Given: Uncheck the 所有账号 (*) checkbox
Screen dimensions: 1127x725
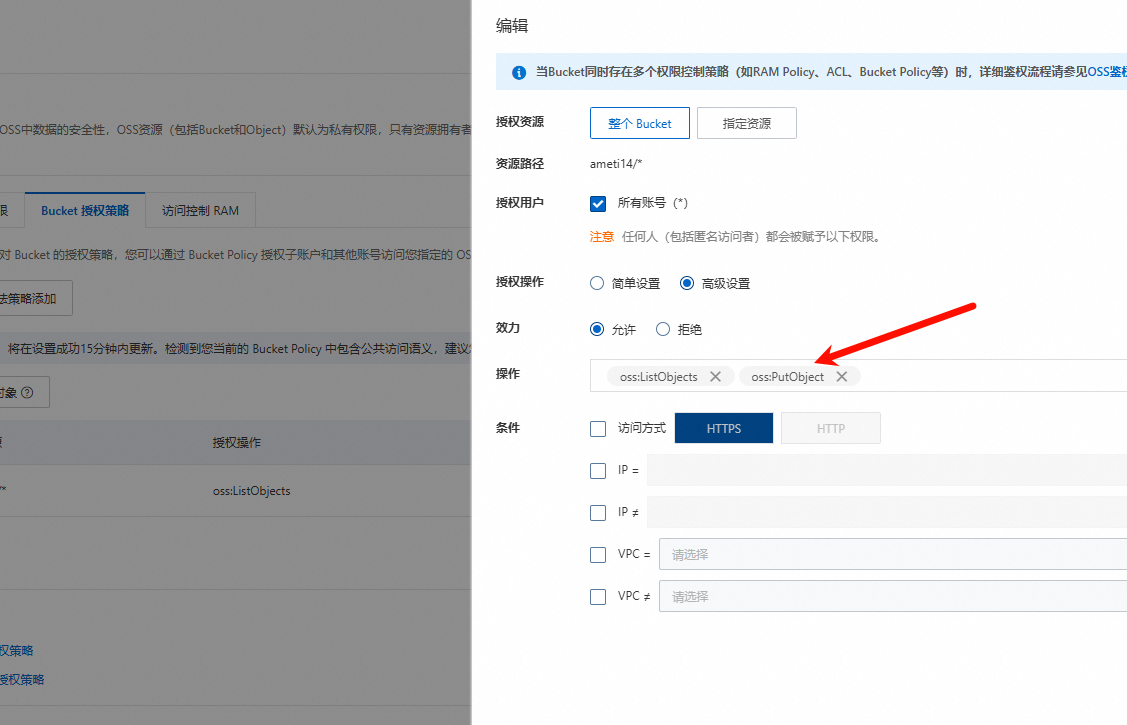Looking at the screenshot, I should pos(598,203).
